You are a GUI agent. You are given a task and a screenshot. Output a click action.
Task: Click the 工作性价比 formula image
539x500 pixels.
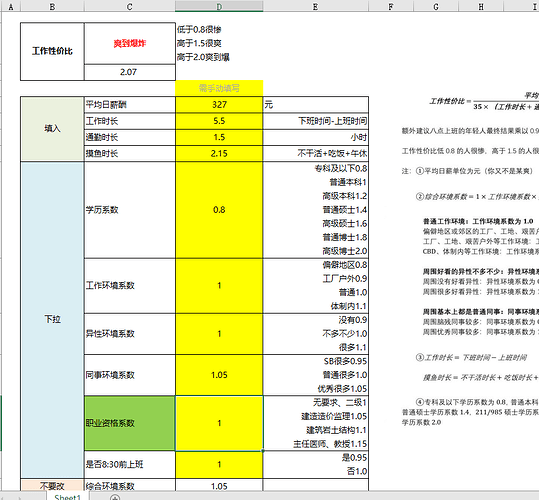[x=484, y=101]
